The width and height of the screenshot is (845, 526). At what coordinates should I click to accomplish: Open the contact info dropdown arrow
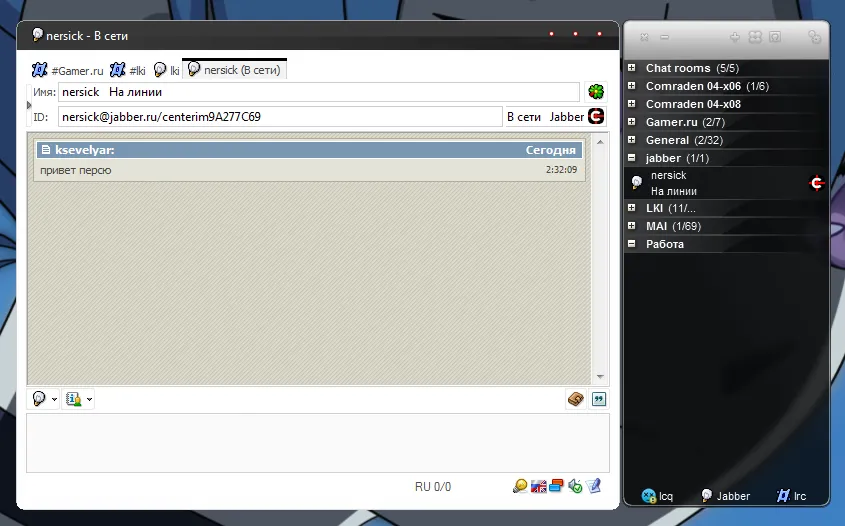click(x=89, y=400)
